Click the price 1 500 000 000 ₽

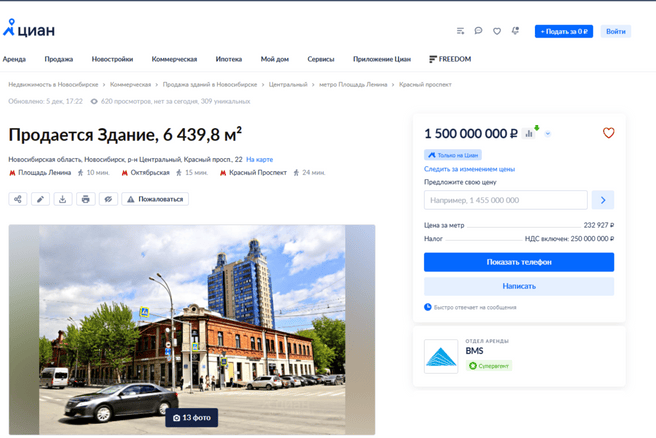471,133
